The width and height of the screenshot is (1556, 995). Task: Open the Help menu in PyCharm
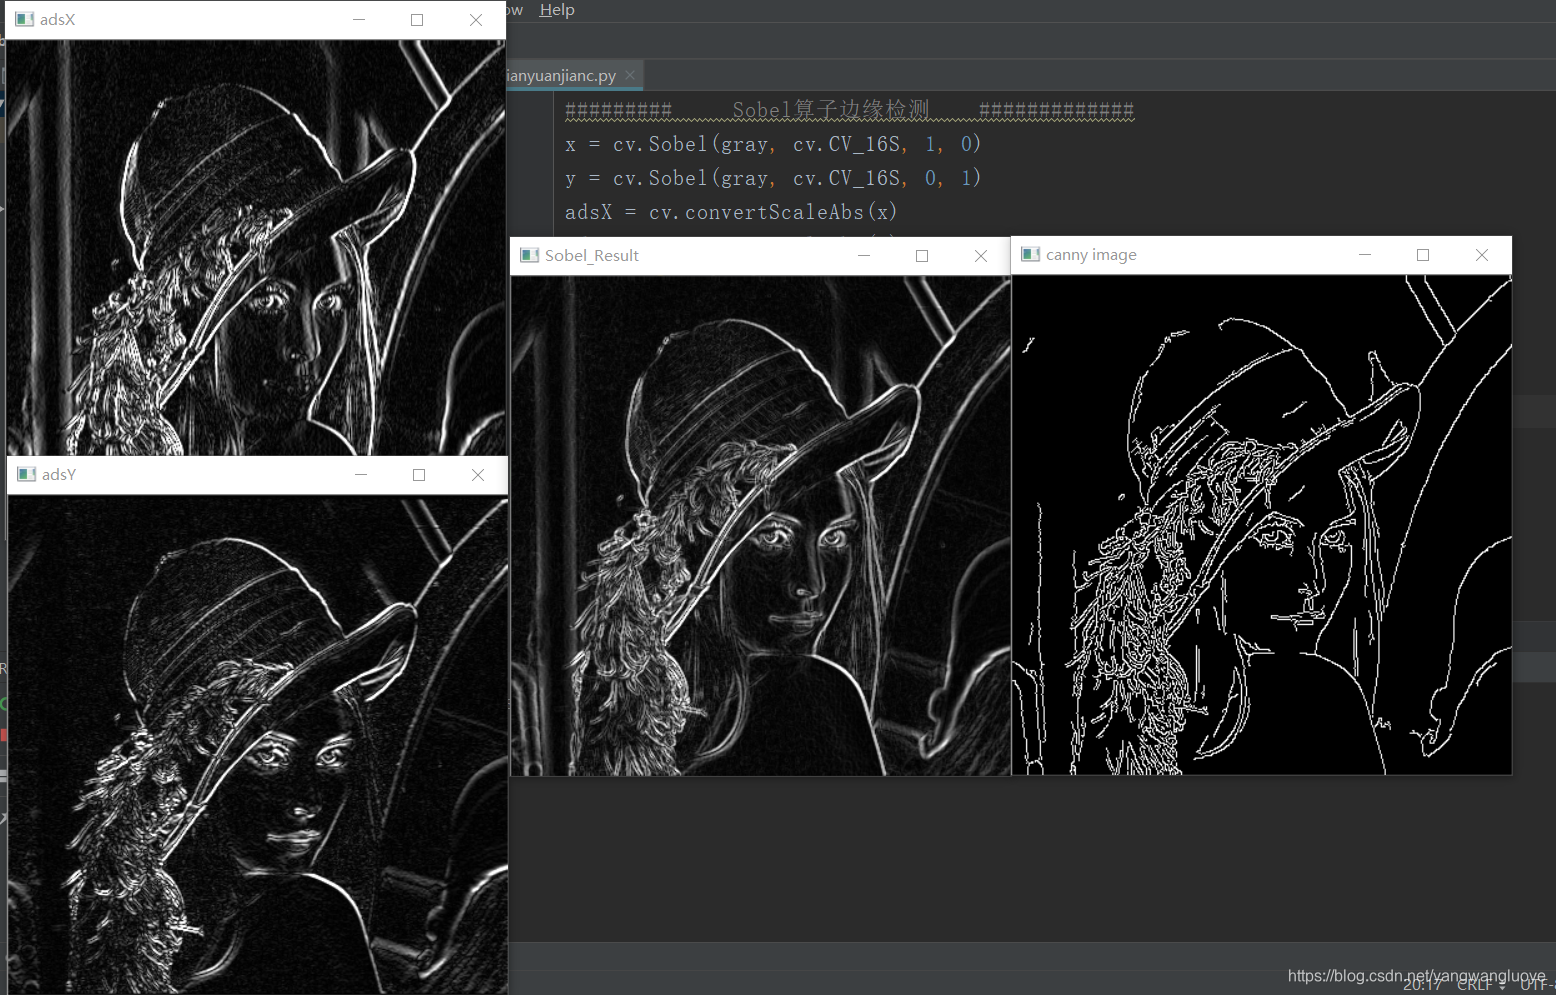pyautogui.click(x=557, y=10)
